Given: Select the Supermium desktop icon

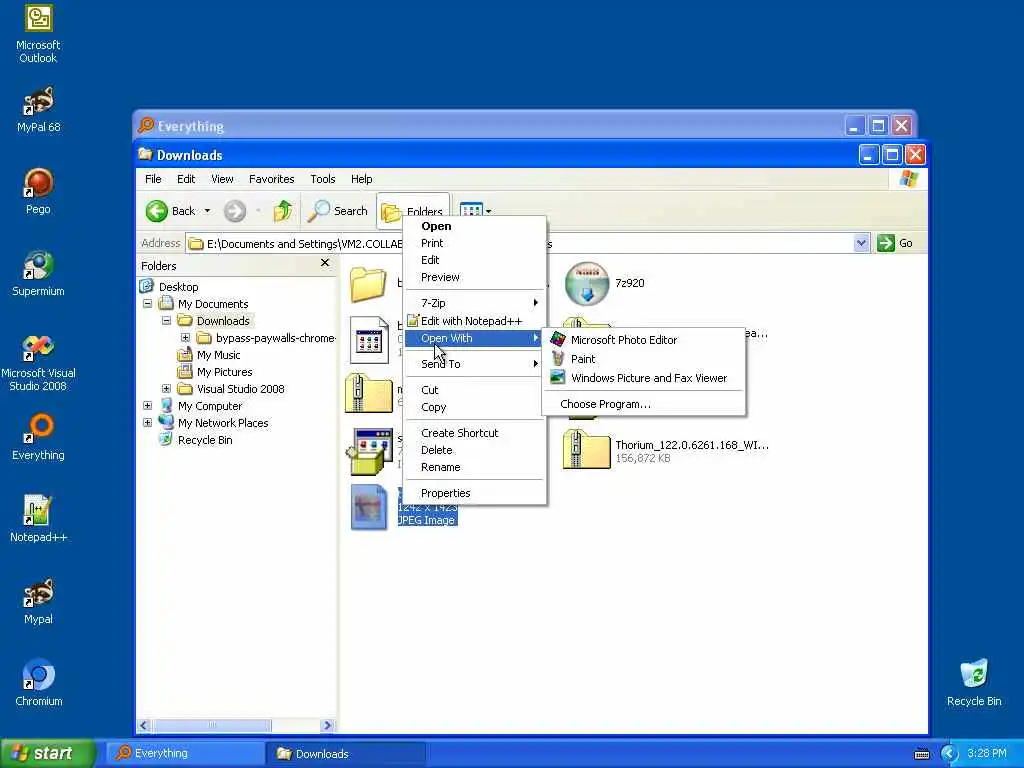Looking at the screenshot, I should 38,273.
